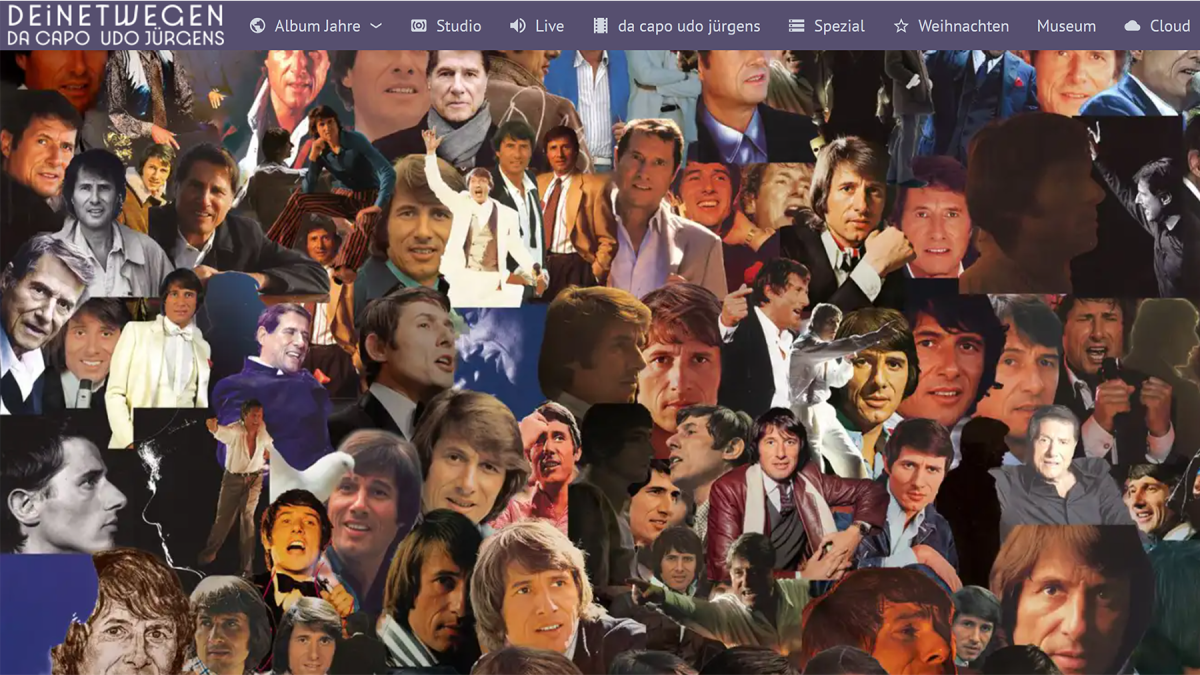Viewport: 1200px width, 675px height.
Task: Click the camera icon beside Studio
Action: (419, 26)
